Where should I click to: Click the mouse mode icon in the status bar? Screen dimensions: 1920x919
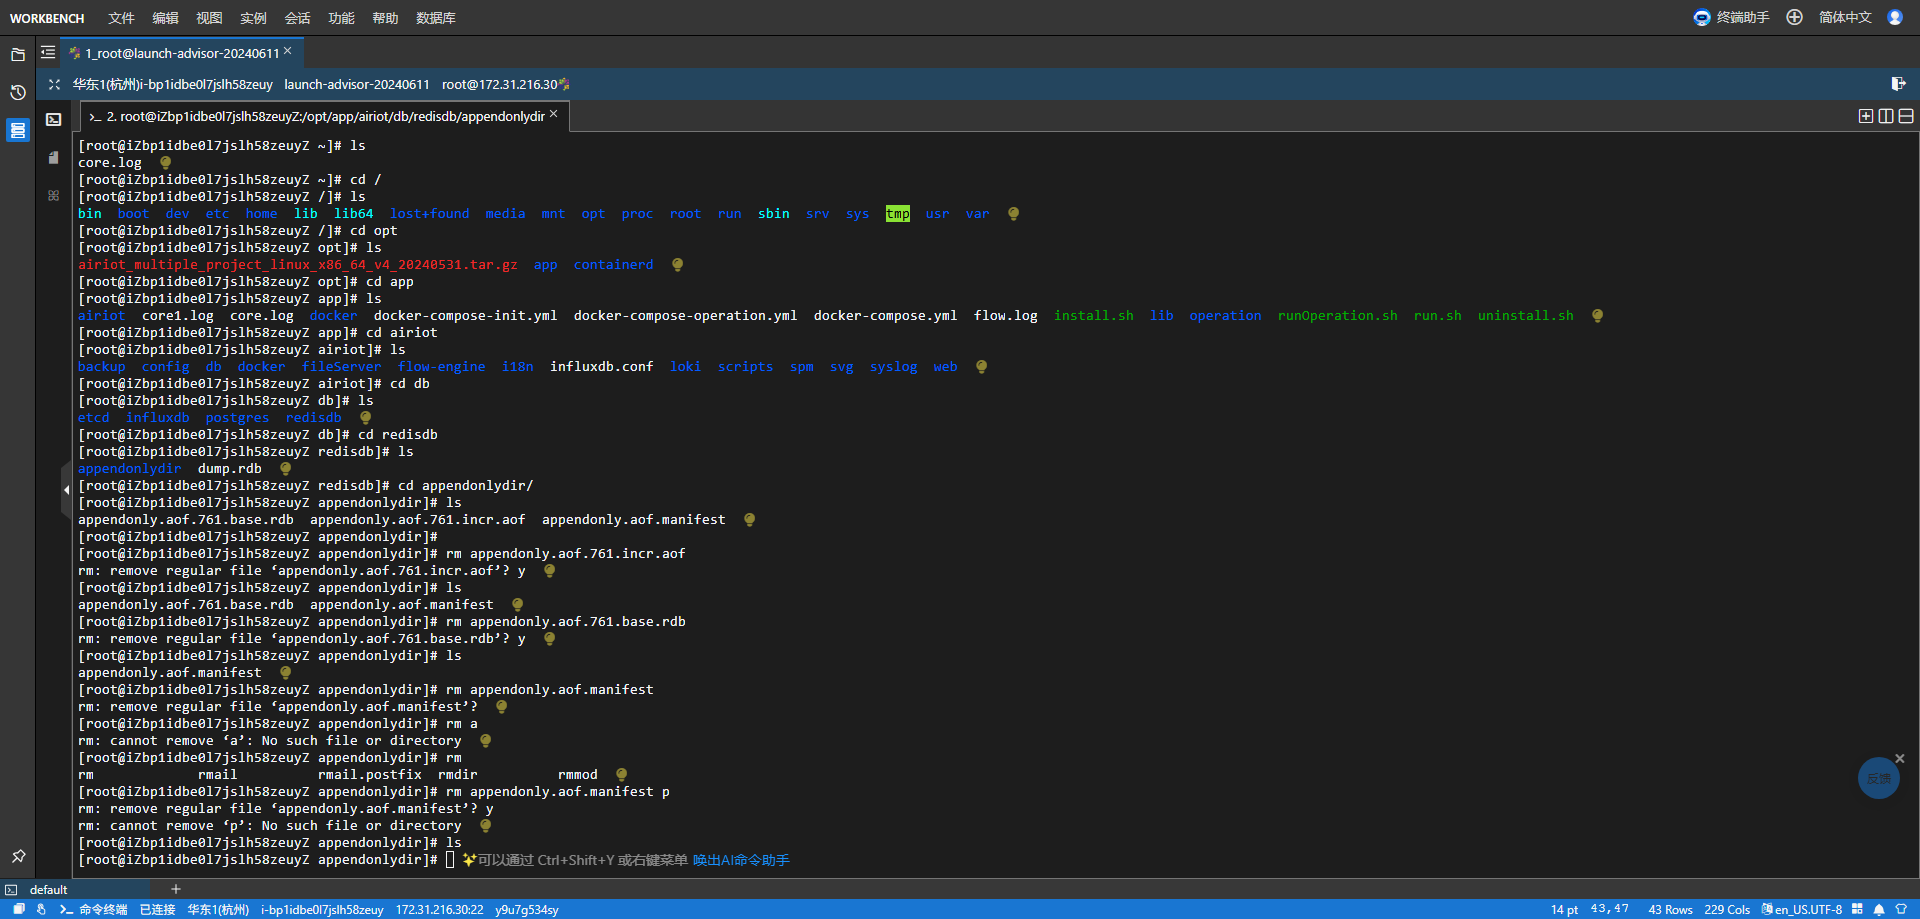pos(41,909)
